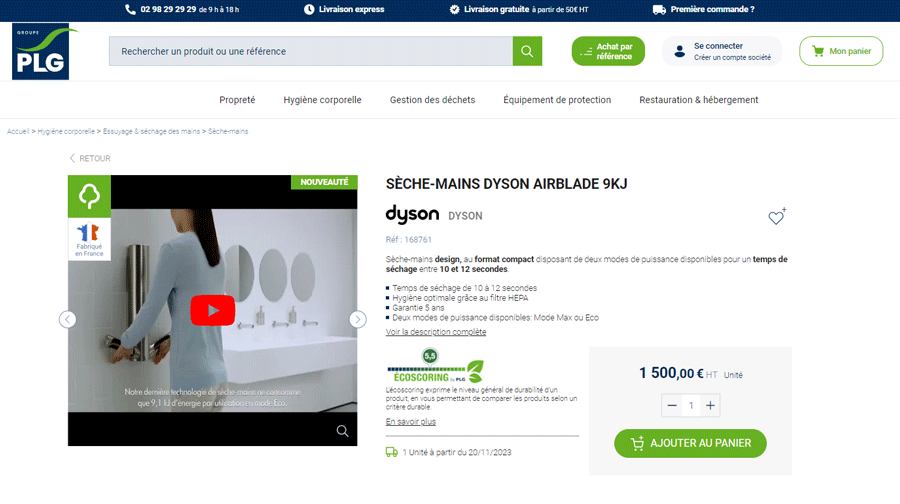Image resolution: width=900 pixels, height=504 pixels.
Task: Click Première commande ? link
Action: coord(712,9)
